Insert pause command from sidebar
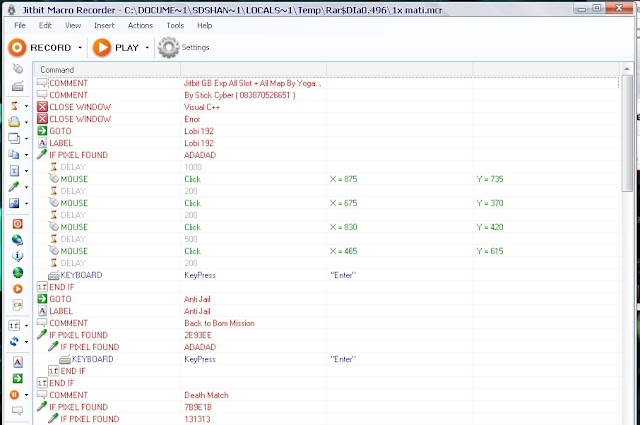The image size is (640, 425). pos(14,395)
